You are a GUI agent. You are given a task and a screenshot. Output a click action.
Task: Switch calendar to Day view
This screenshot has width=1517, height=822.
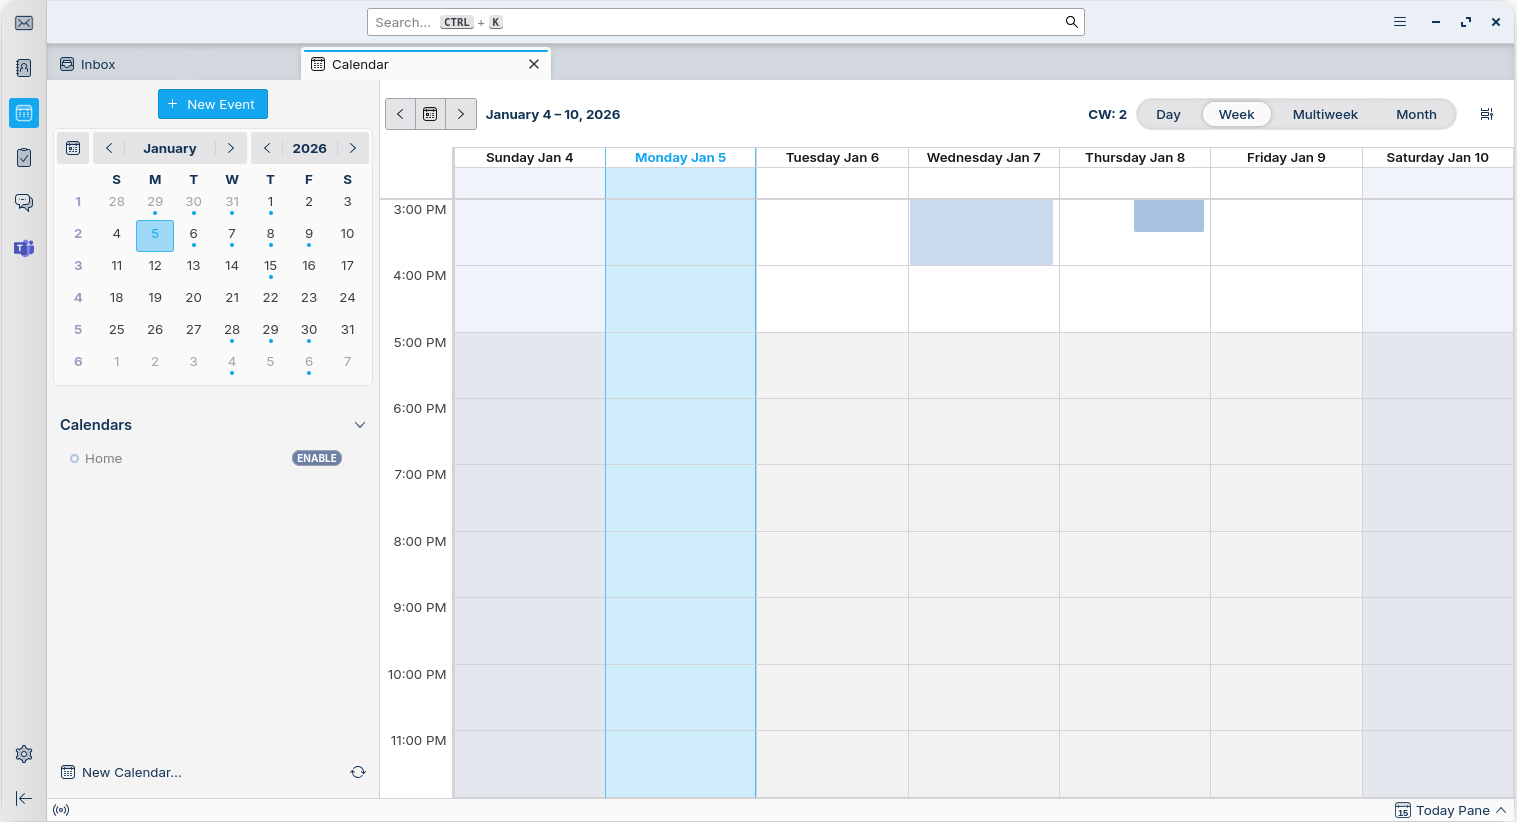pos(1168,114)
